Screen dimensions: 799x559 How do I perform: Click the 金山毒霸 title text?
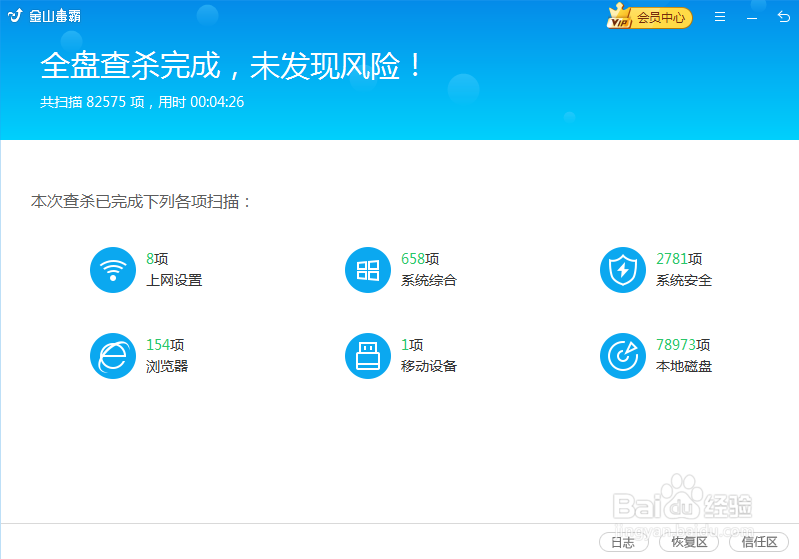pyautogui.click(x=55, y=16)
